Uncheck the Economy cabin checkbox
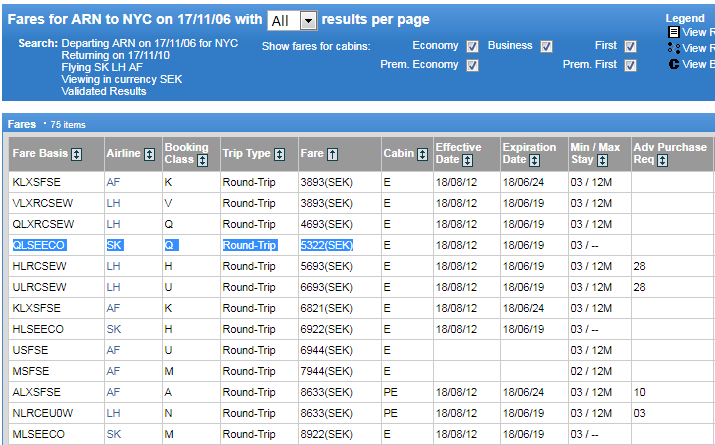Image resolution: width=715 pixels, height=445 pixels. point(472,46)
